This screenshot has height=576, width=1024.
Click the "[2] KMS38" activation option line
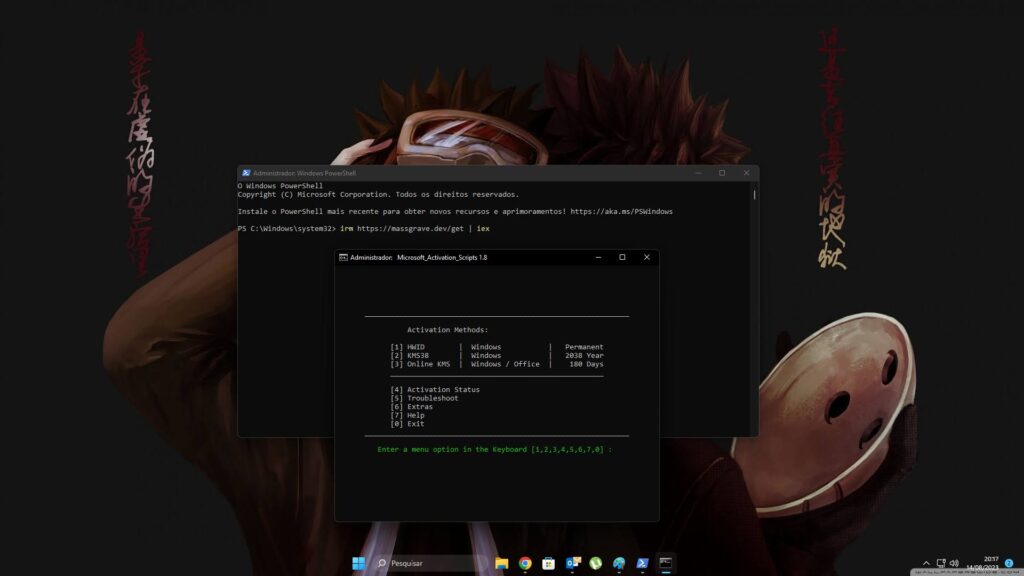pos(497,355)
